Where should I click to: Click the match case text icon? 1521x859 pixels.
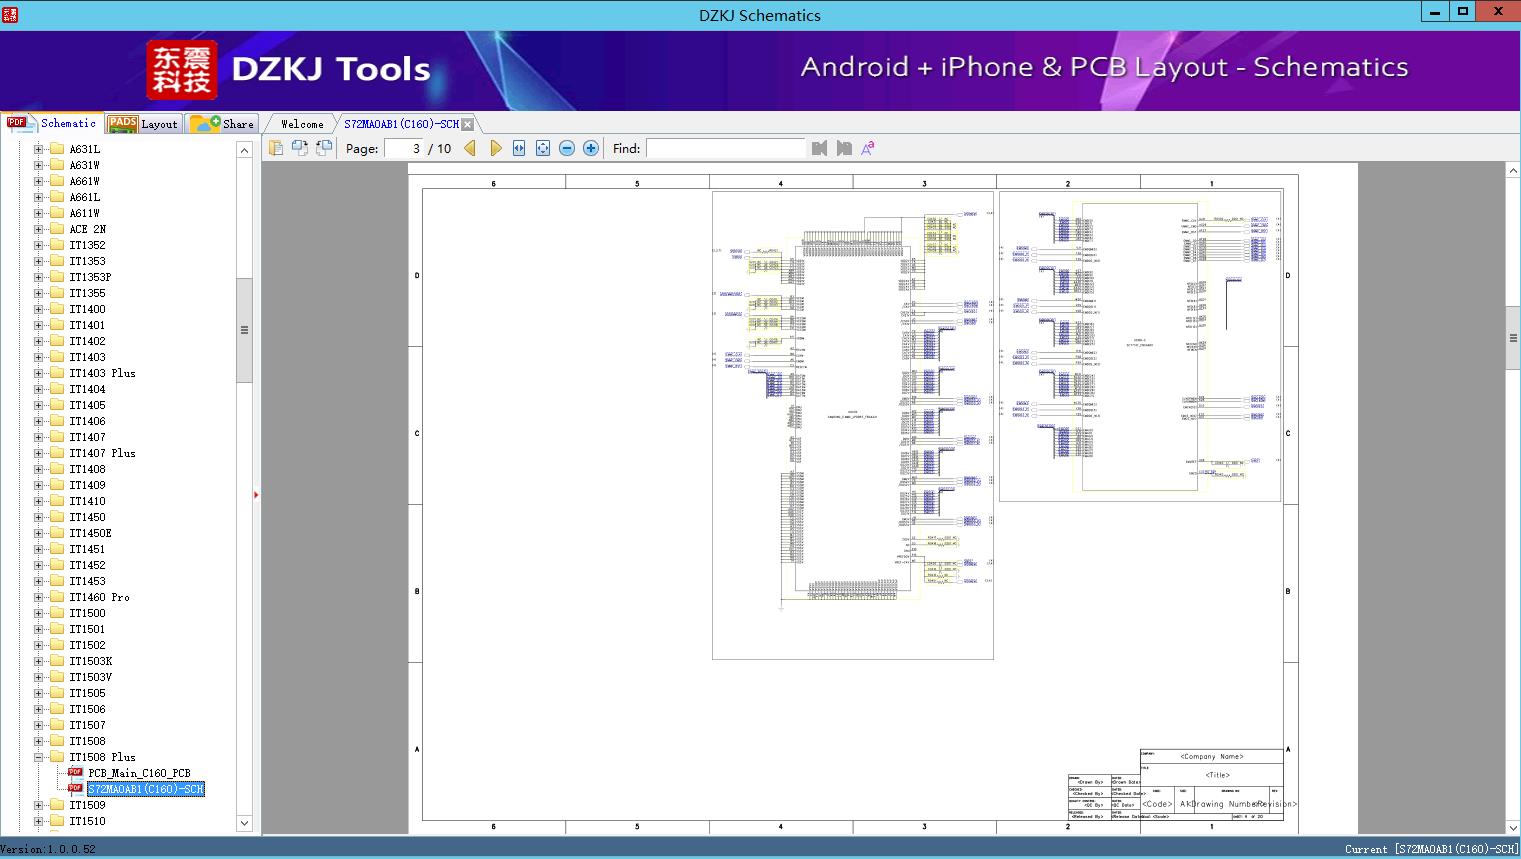tap(868, 148)
